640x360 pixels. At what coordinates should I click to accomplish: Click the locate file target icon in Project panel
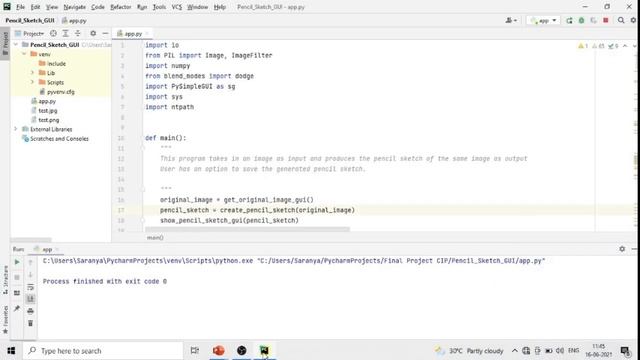tap(53, 33)
